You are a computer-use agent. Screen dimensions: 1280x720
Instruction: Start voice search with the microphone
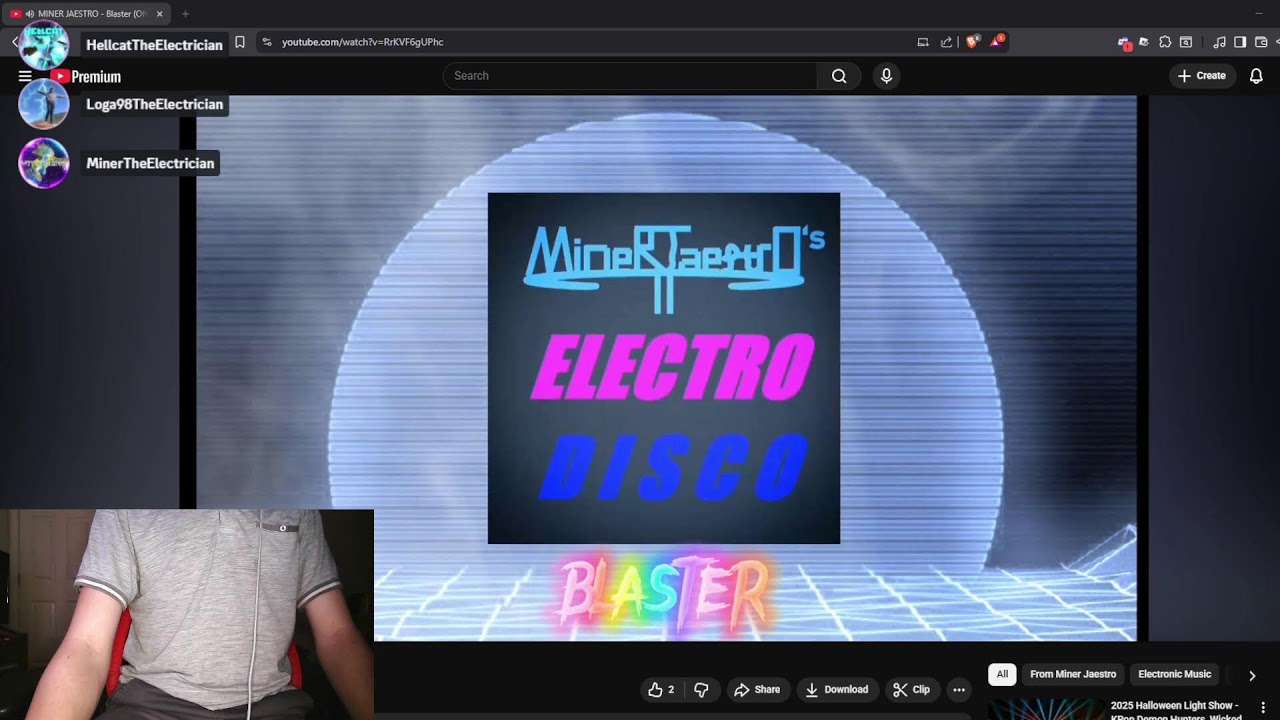coord(886,76)
